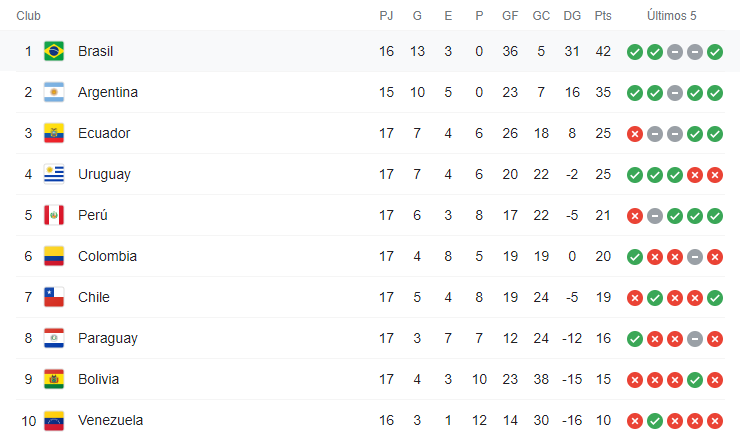Select the Uruguay flag icon

tap(54, 174)
